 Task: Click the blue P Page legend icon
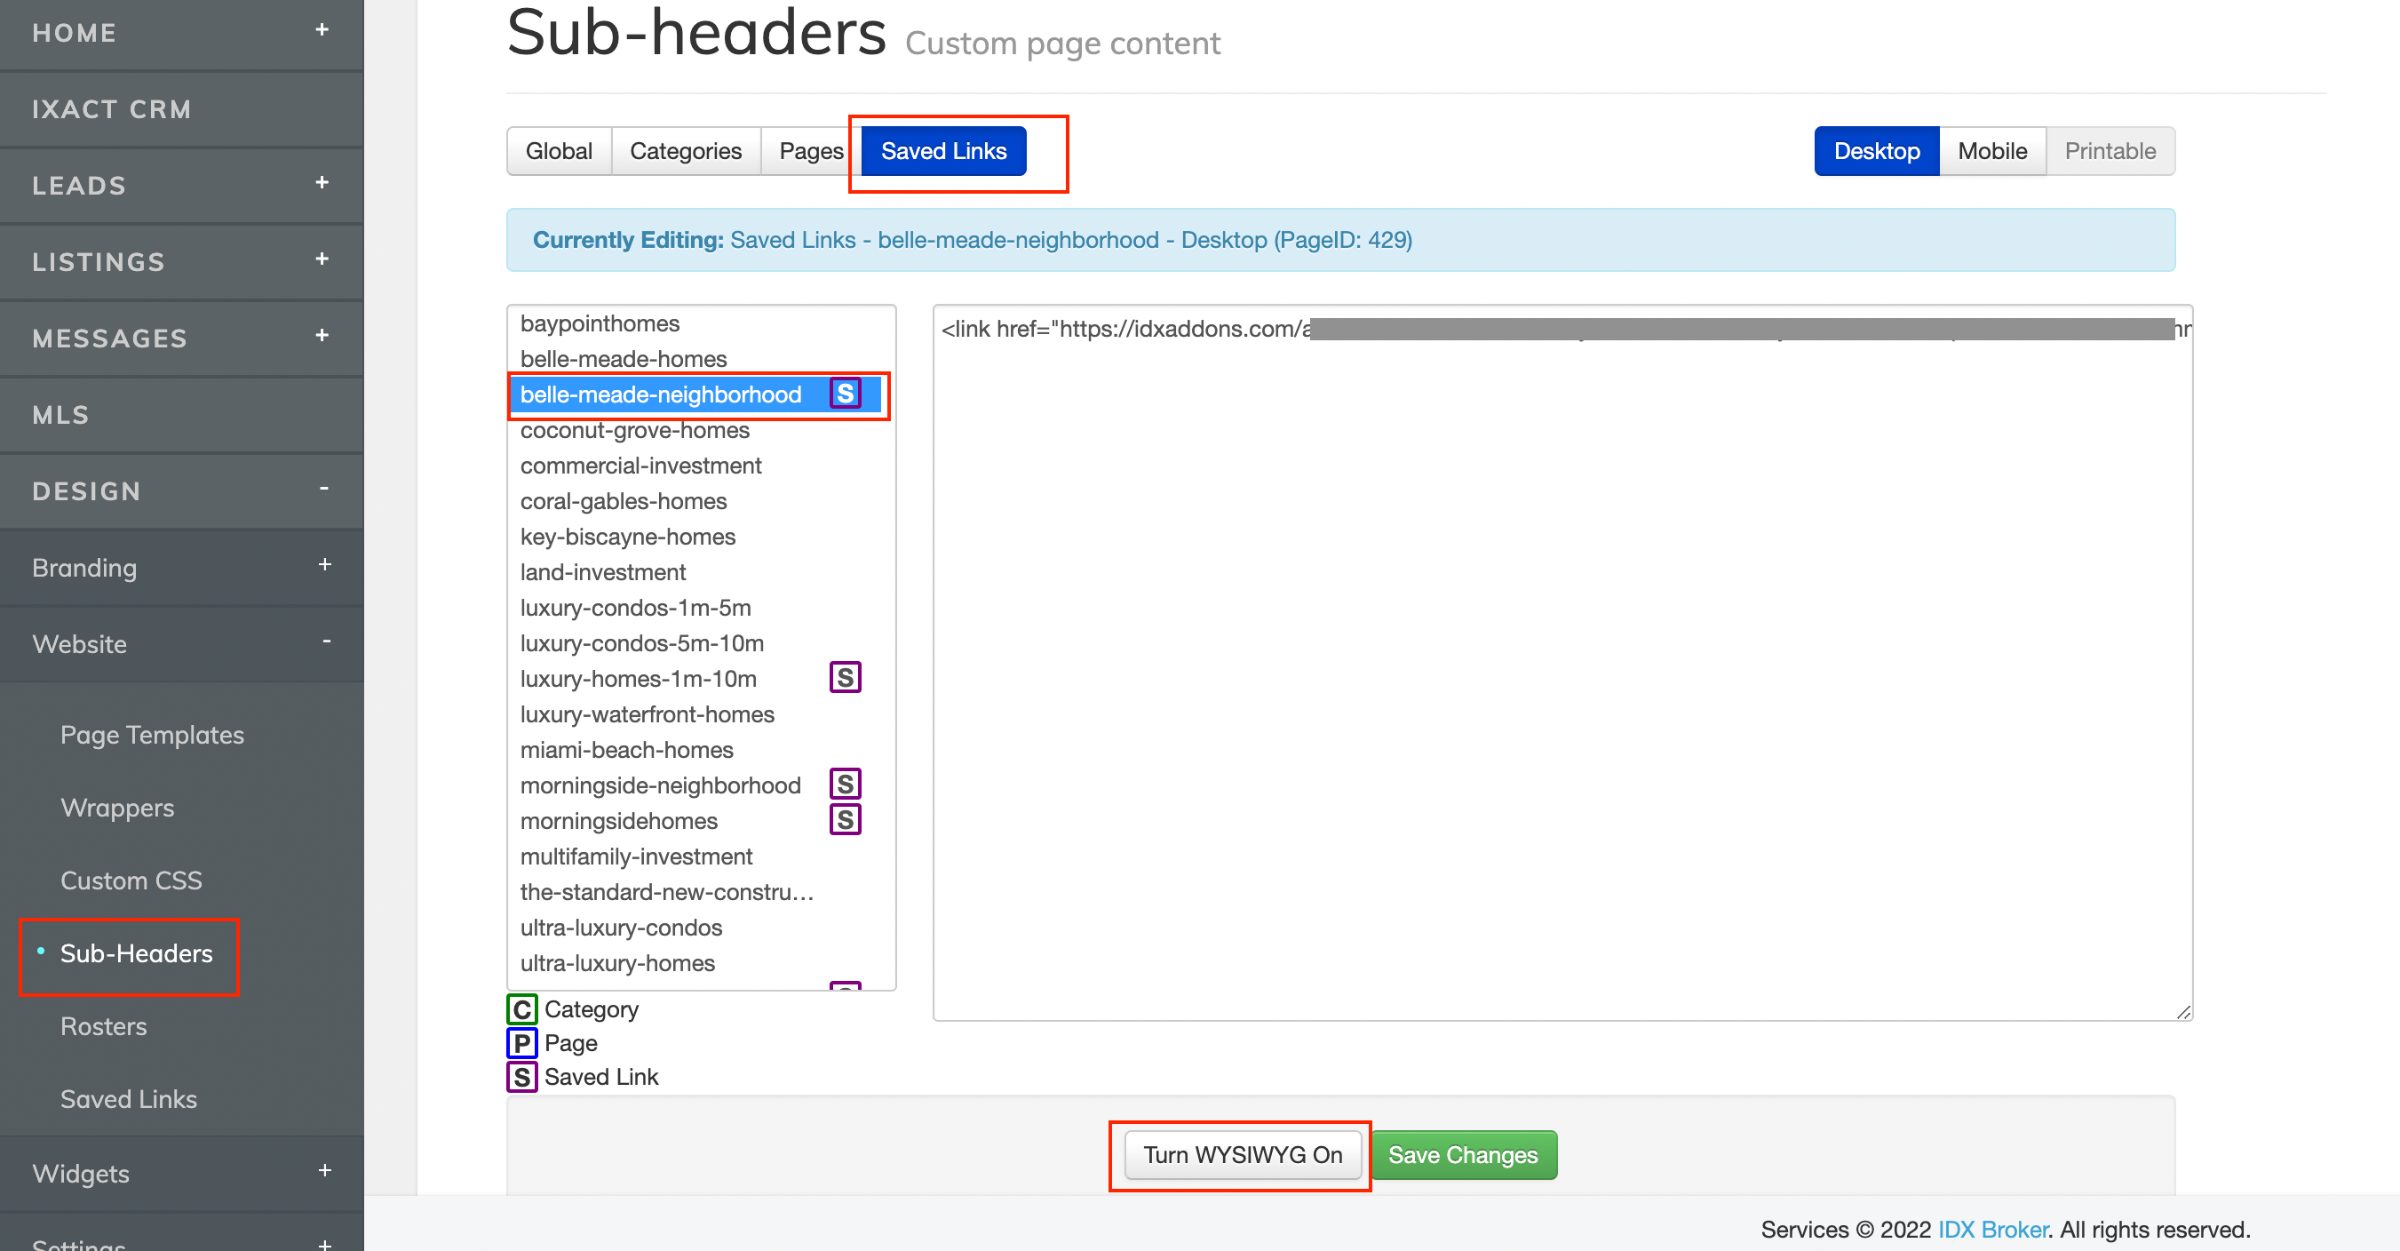pos(521,1043)
